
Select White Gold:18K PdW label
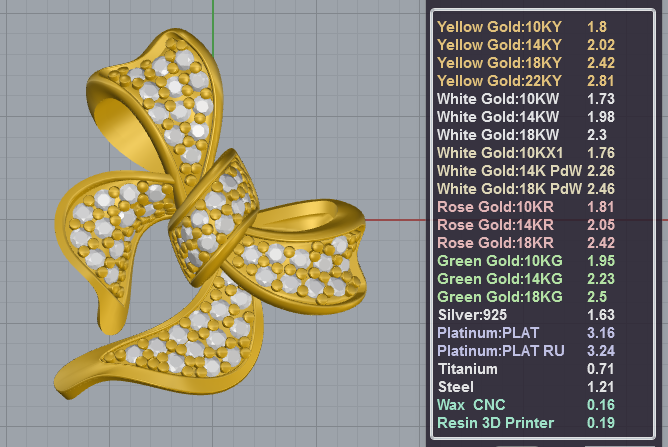(510, 189)
